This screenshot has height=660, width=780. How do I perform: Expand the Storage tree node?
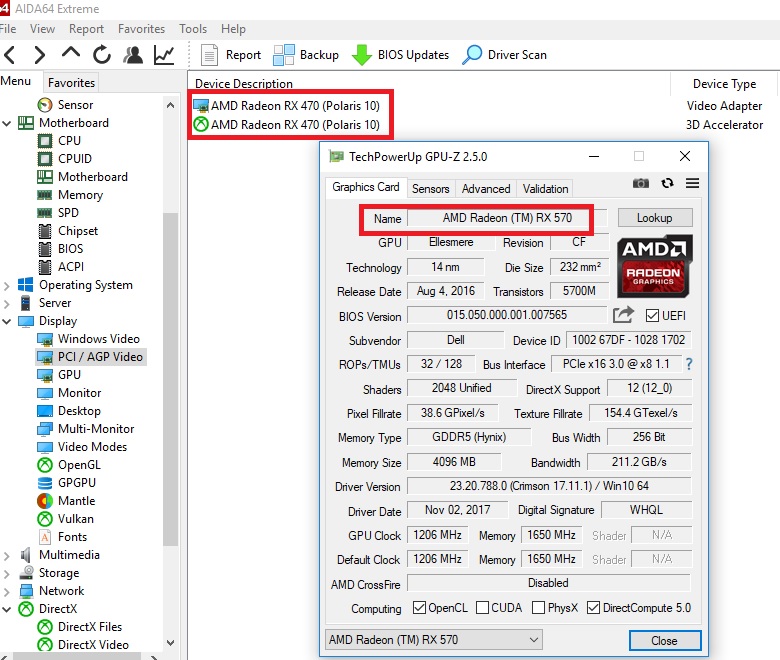[6, 573]
